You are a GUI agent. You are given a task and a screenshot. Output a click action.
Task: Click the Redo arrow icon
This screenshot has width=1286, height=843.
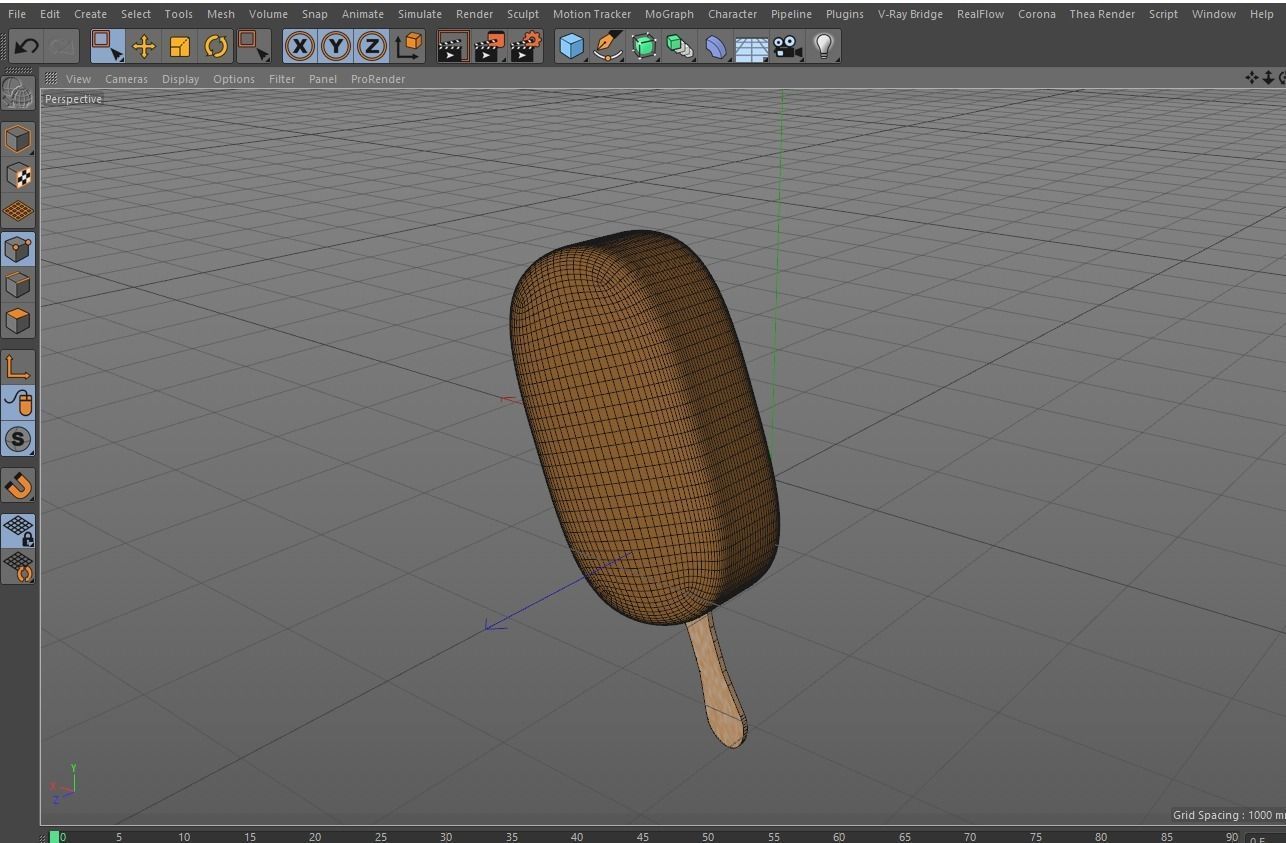point(62,46)
